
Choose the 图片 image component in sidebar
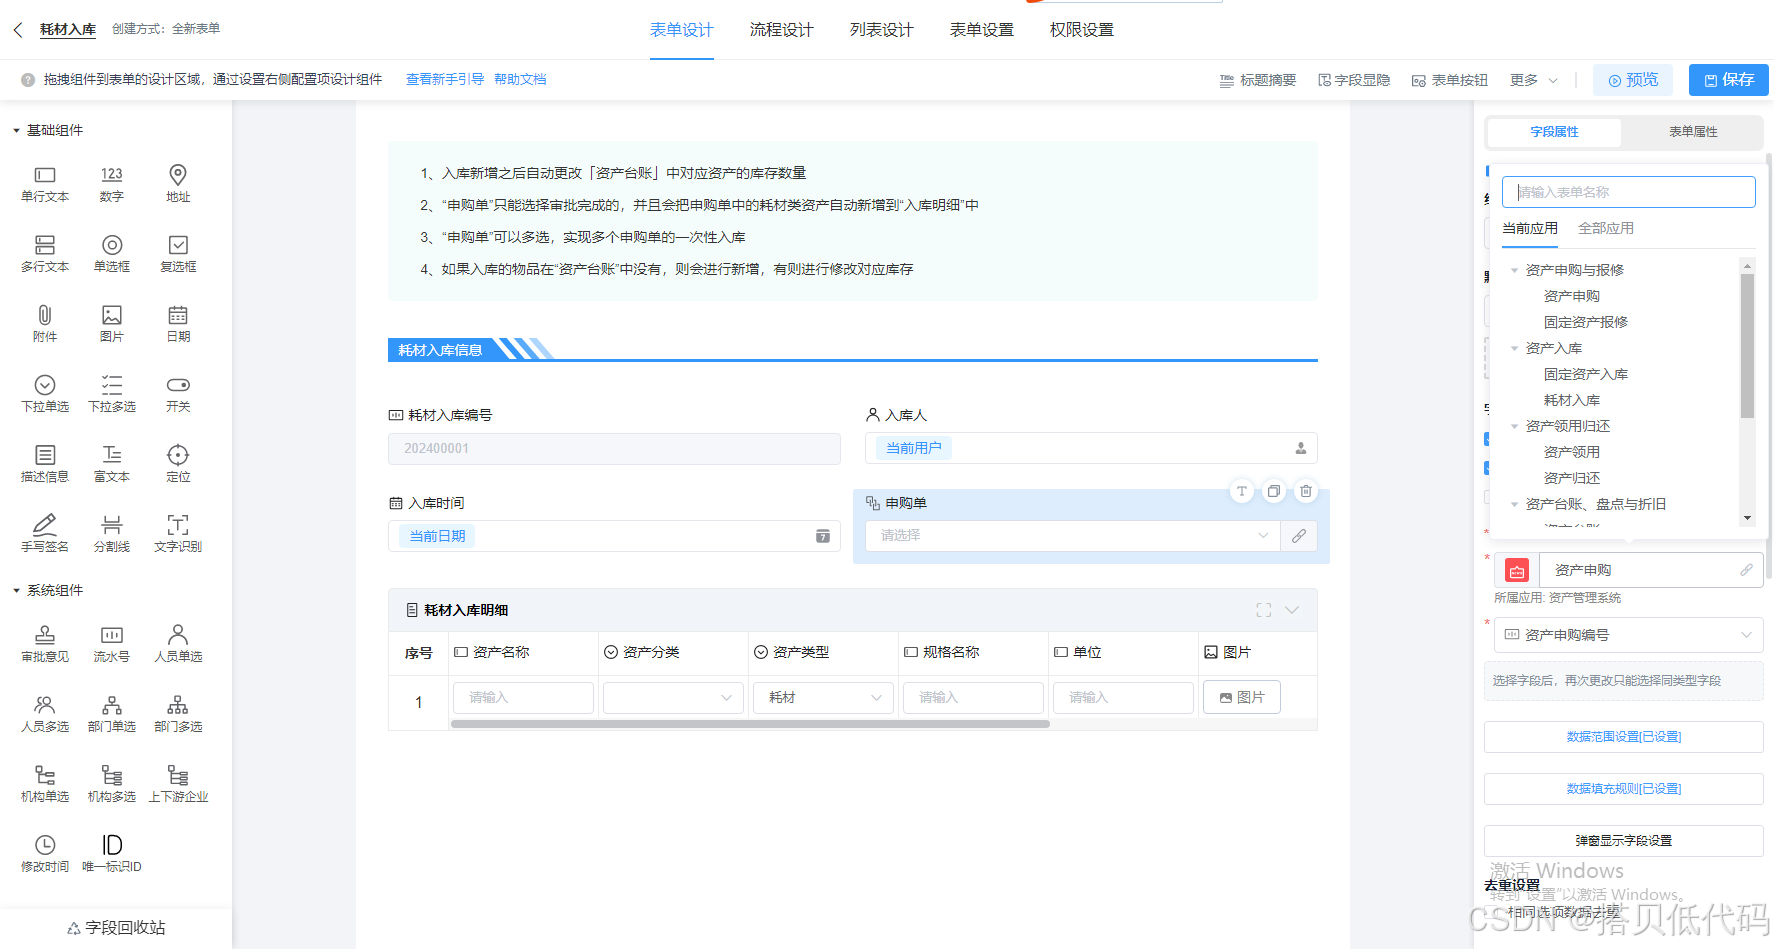pos(112,324)
